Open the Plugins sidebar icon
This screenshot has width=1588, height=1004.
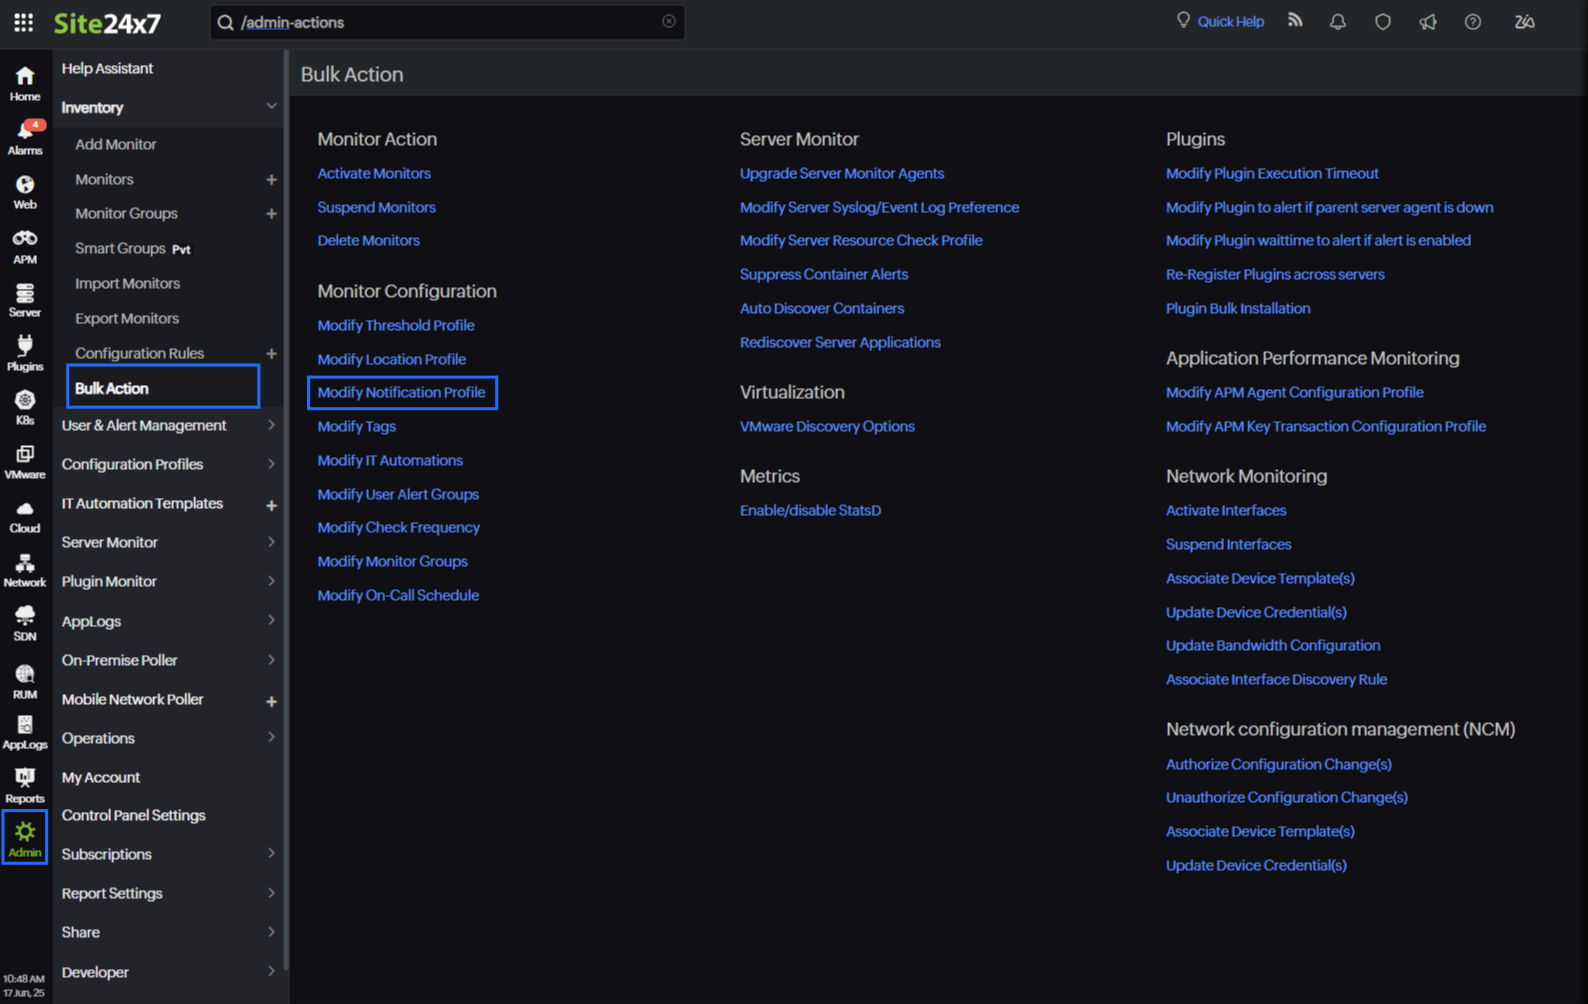pos(25,353)
